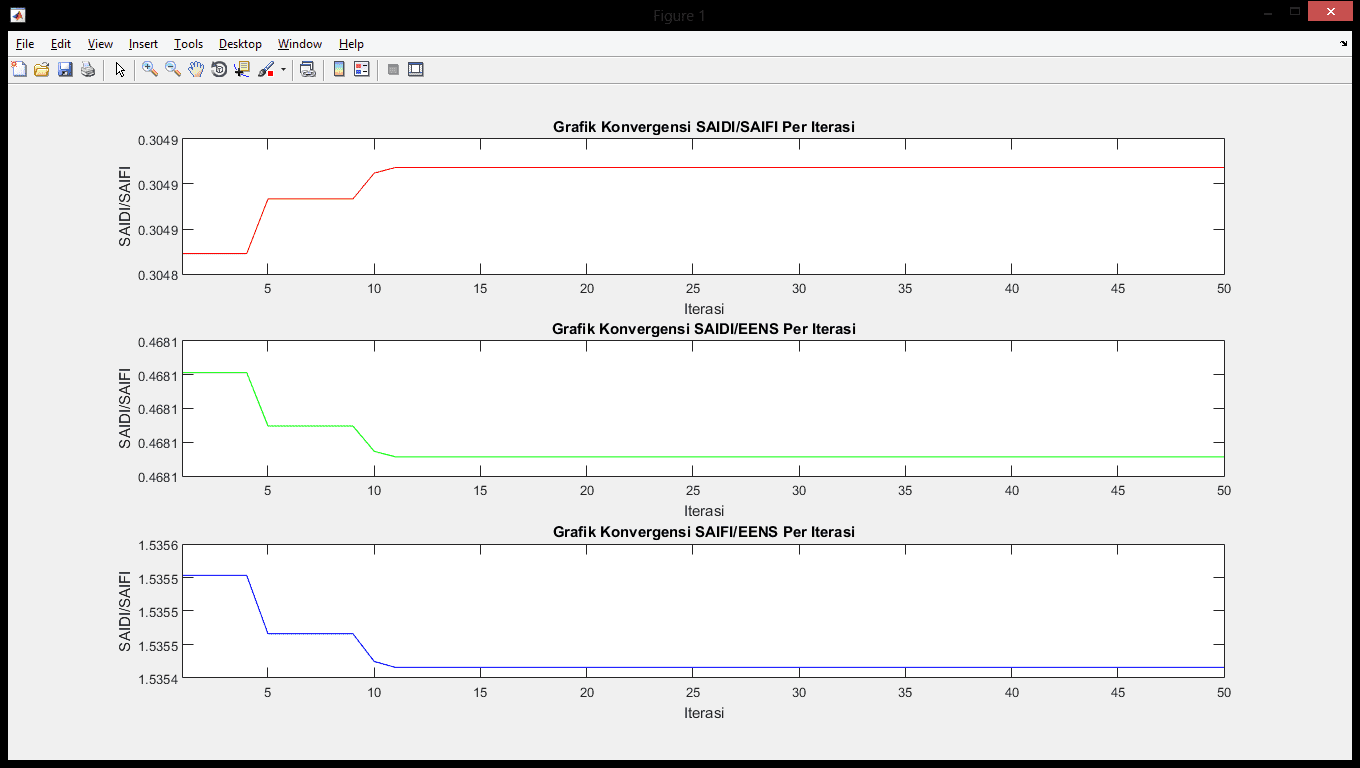Viewport: 1360px width, 768px height.
Task: Select the Zoom In tool
Action: pyautogui.click(x=150, y=70)
